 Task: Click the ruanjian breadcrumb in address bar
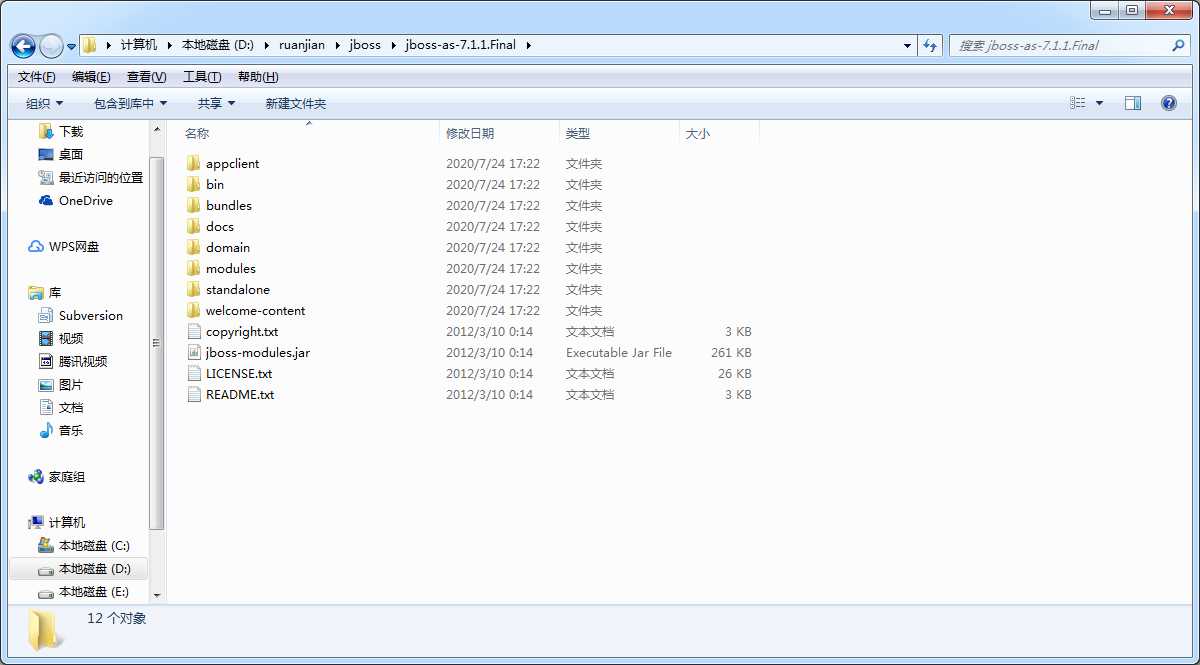(304, 45)
